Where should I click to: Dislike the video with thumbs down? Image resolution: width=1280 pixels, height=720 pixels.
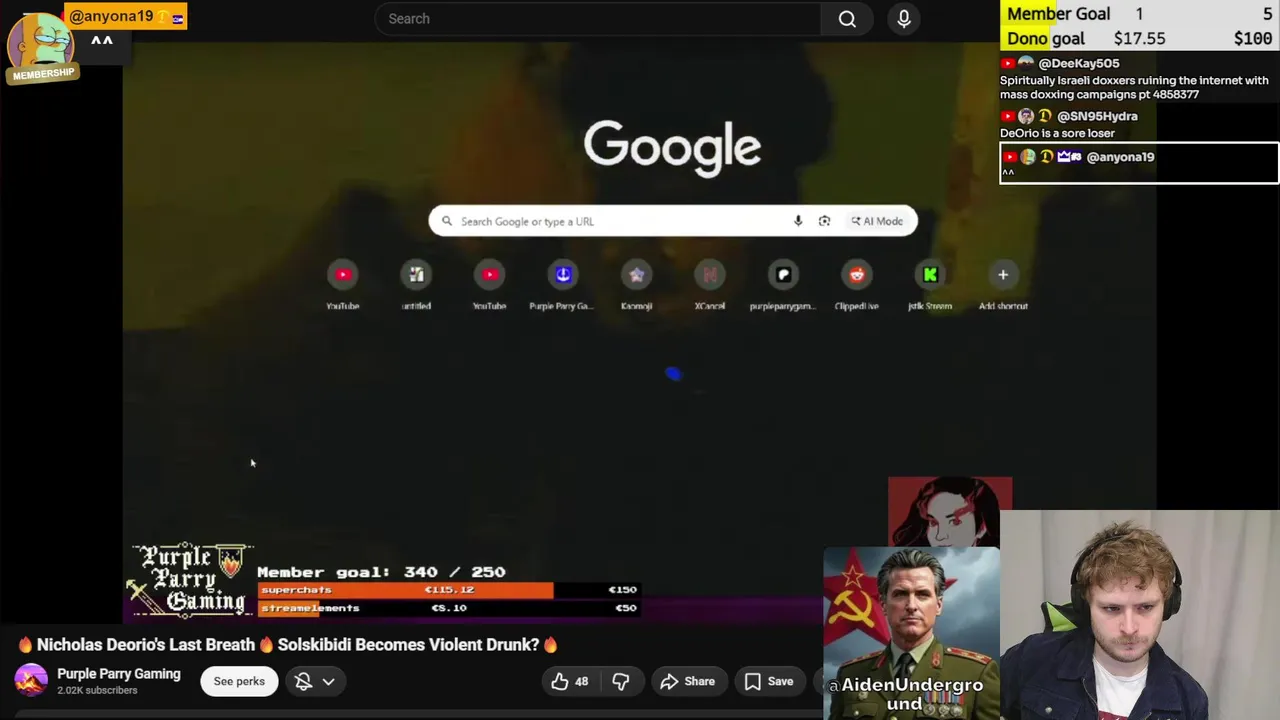621,682
